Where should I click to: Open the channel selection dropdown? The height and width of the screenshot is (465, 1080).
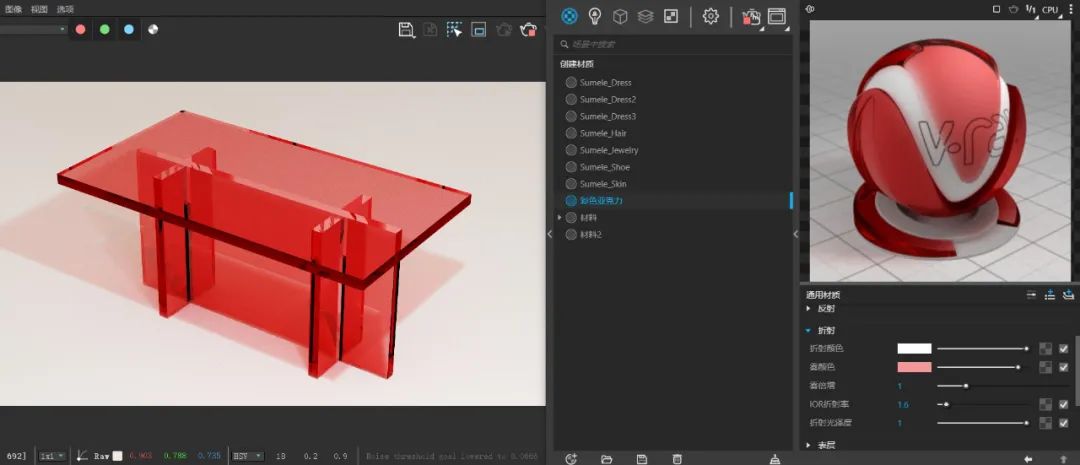33,30
